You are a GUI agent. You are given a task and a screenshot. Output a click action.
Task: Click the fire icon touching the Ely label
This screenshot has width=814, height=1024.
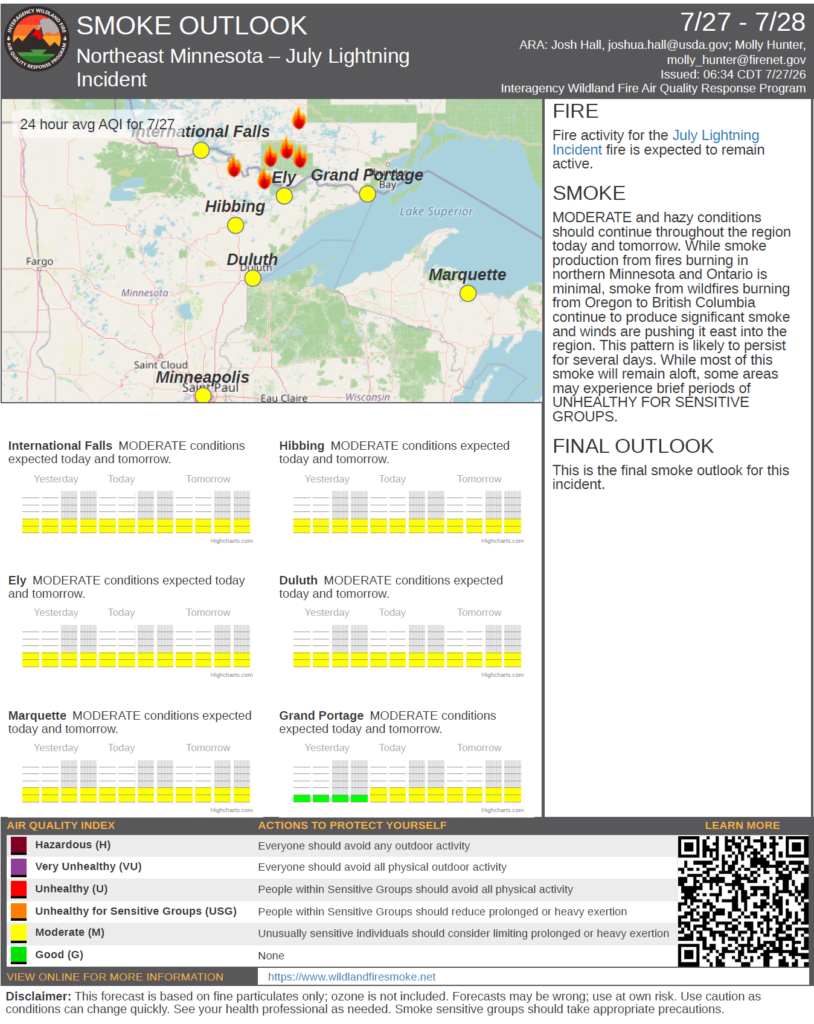pyautogui.click(x=265, y=178)
